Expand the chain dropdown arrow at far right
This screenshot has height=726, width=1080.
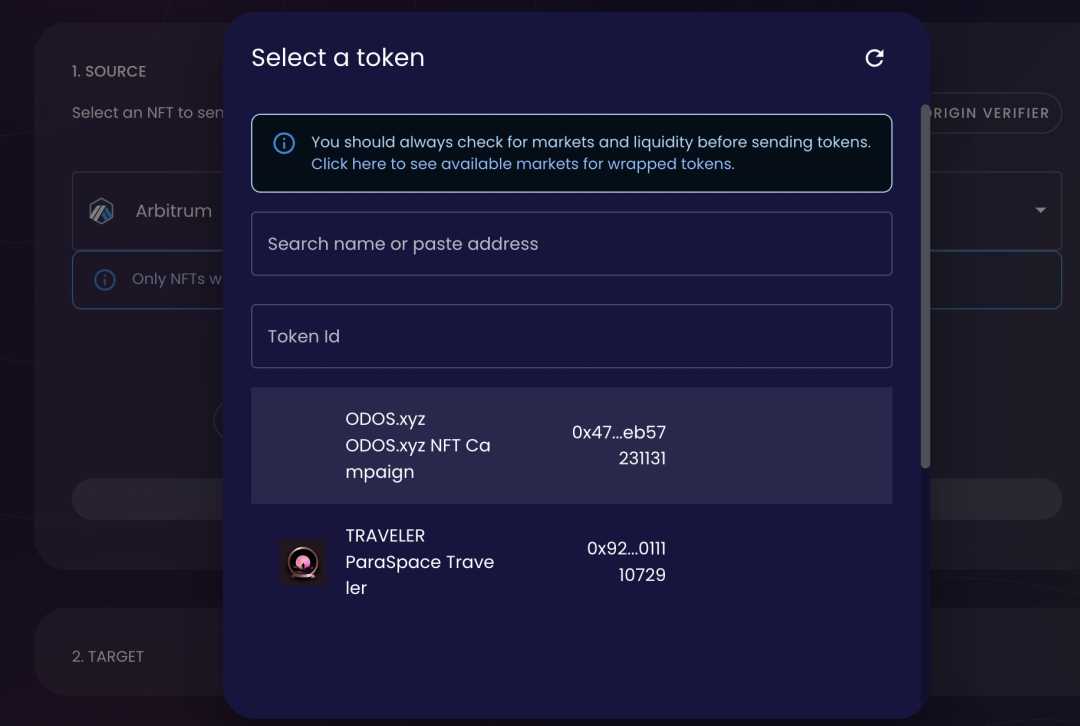click(x=1040, y=210)
